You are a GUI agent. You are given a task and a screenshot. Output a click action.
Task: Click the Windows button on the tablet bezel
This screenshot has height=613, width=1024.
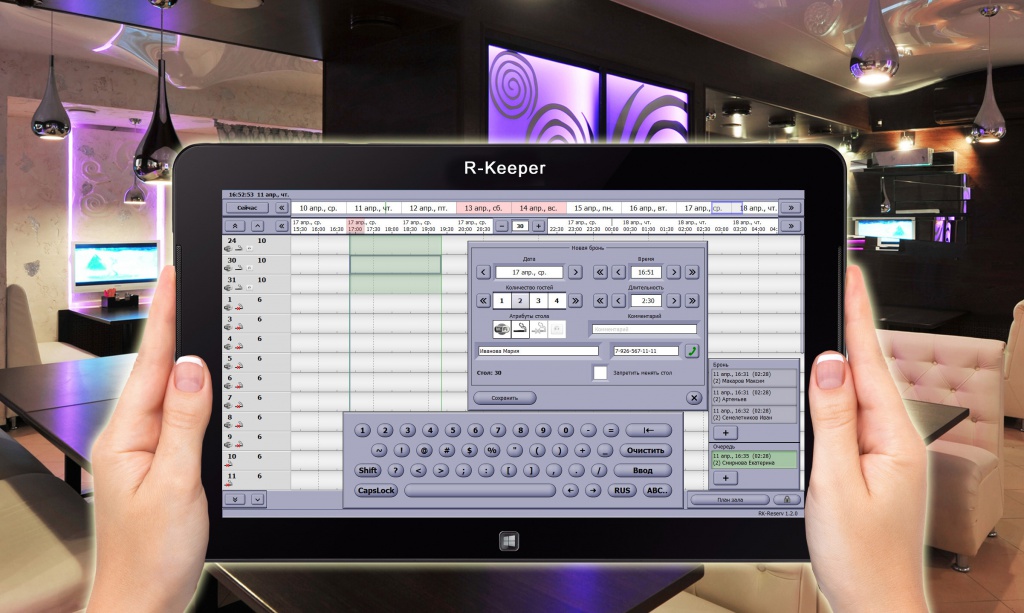pos(510,541)
